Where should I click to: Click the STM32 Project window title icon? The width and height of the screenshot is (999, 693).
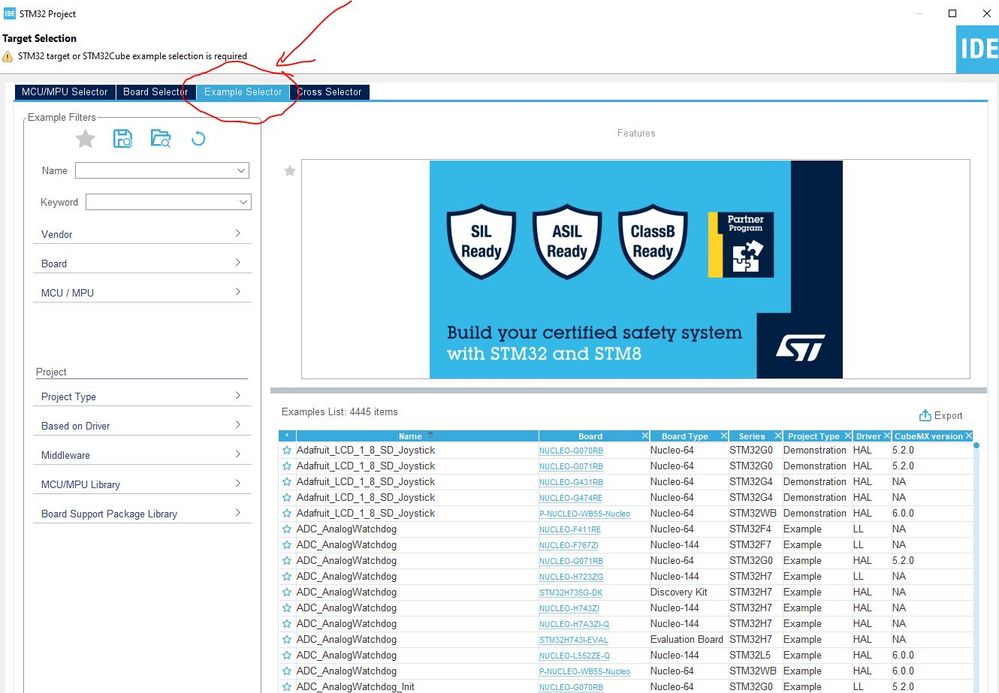tap(10, 13)
